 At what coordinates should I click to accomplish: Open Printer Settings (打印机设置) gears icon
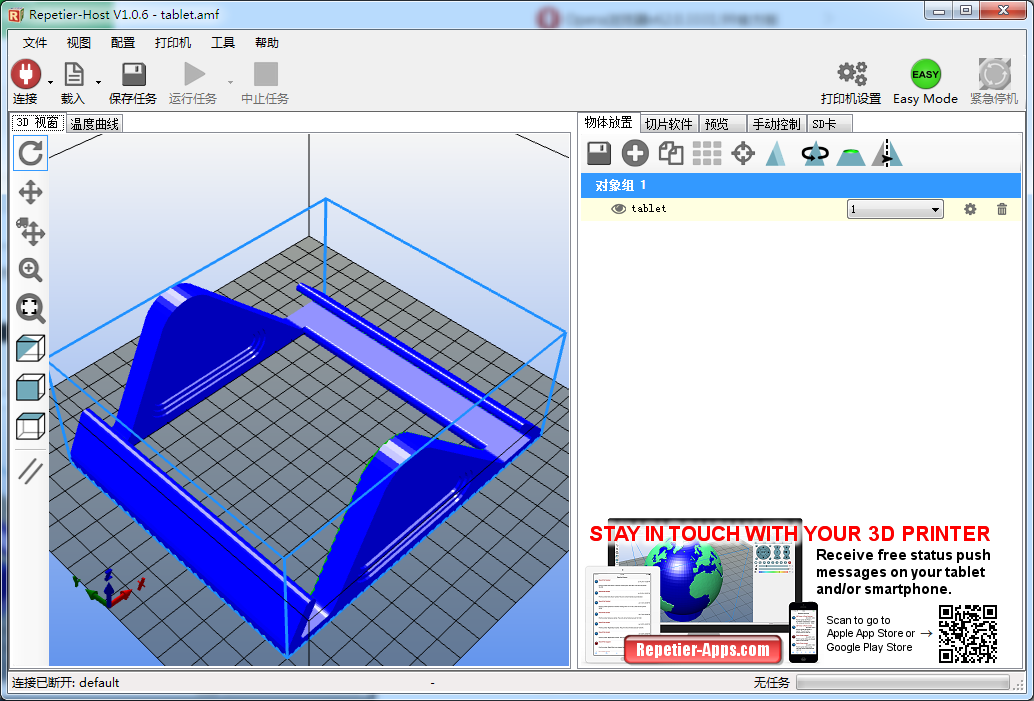point(851,74)
